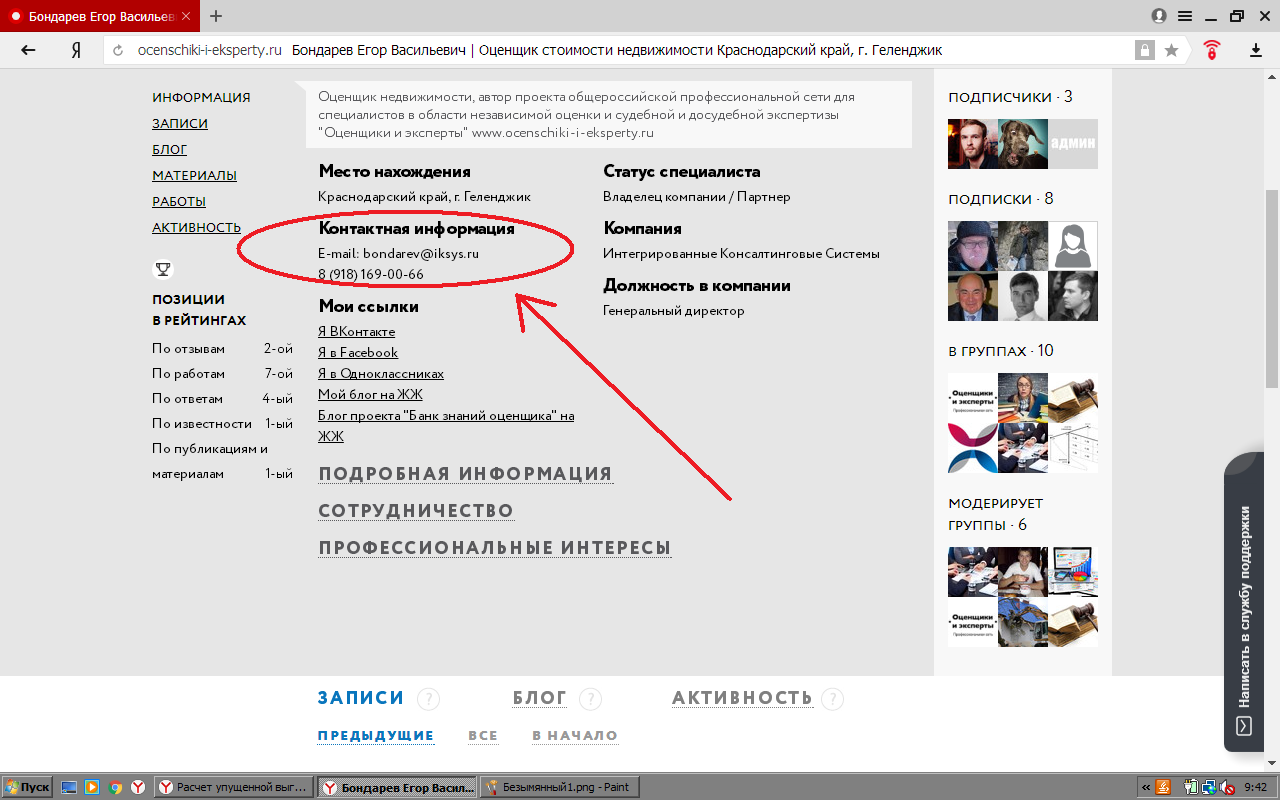Open a new tab with the plus button
Screen dimensions: 1280x800
(216, 16)
